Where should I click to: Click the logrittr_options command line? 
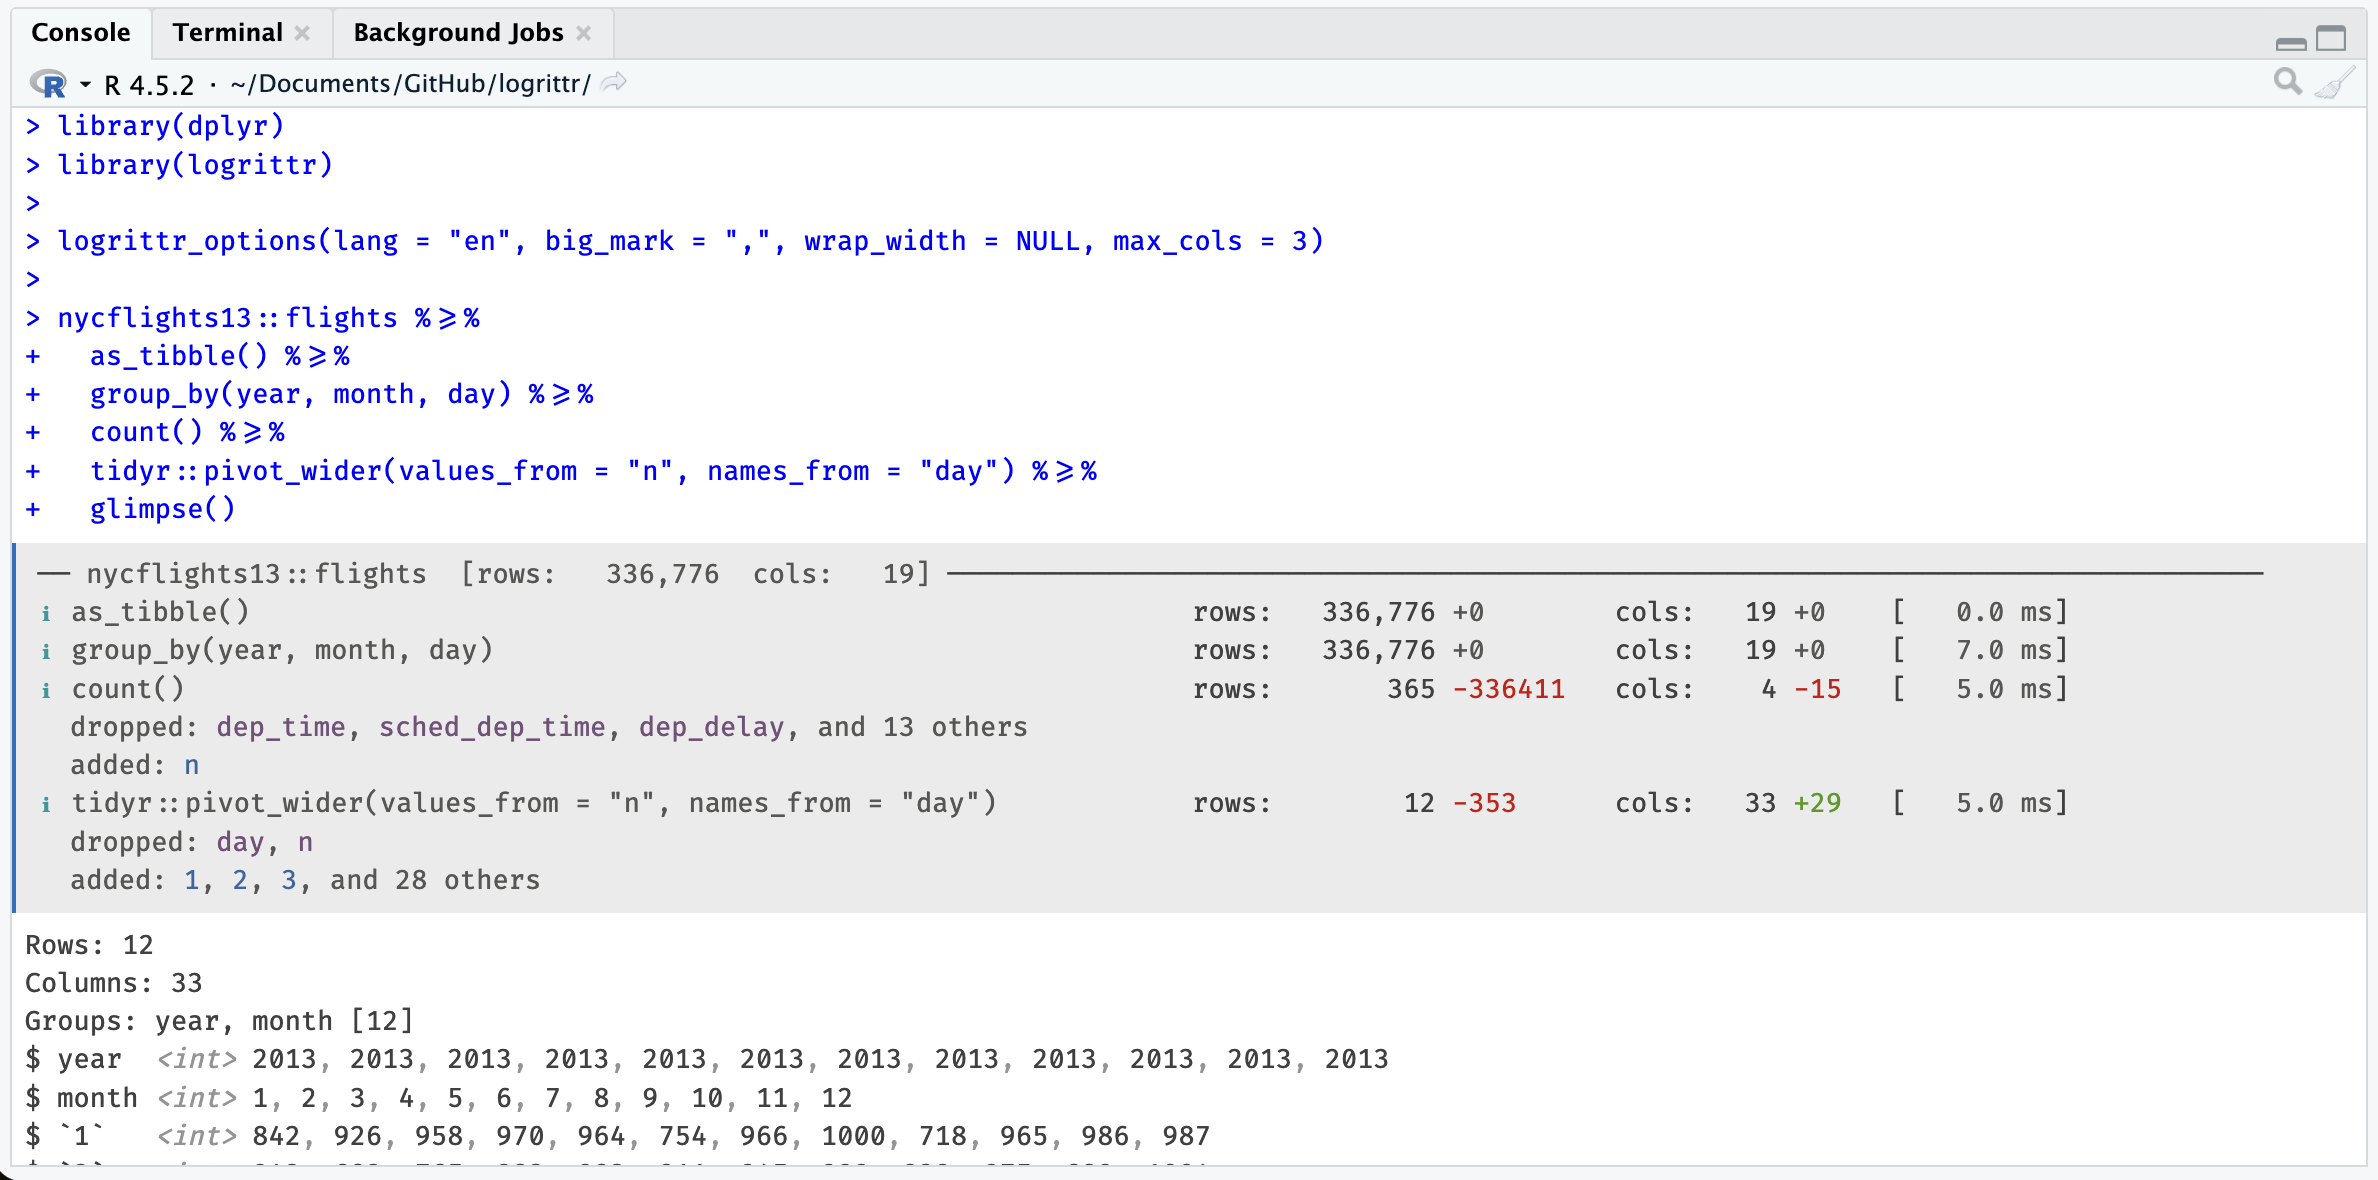690,241
